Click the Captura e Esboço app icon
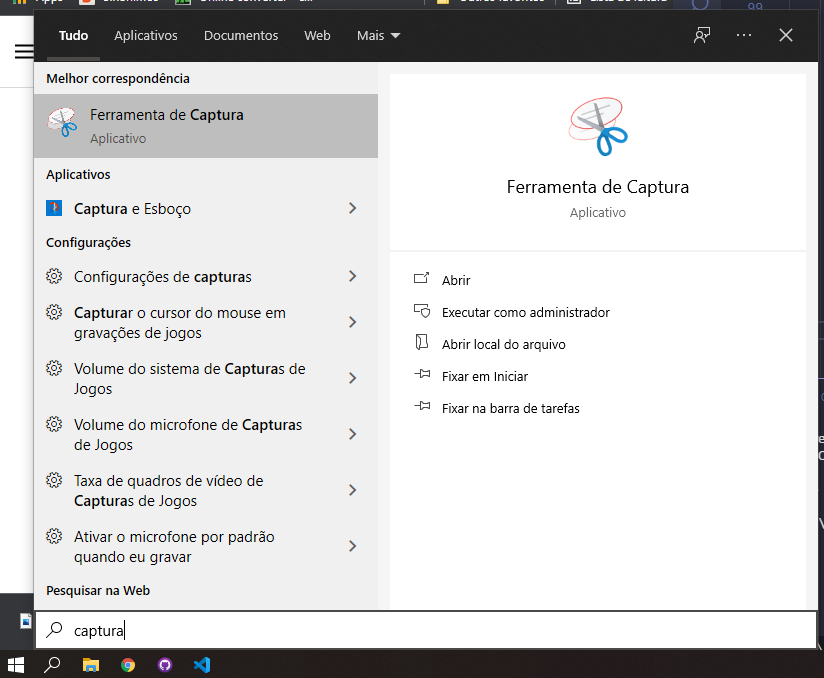Image resolution: width=824 pixels, height=678 pixels. click(x=54, y=208)
